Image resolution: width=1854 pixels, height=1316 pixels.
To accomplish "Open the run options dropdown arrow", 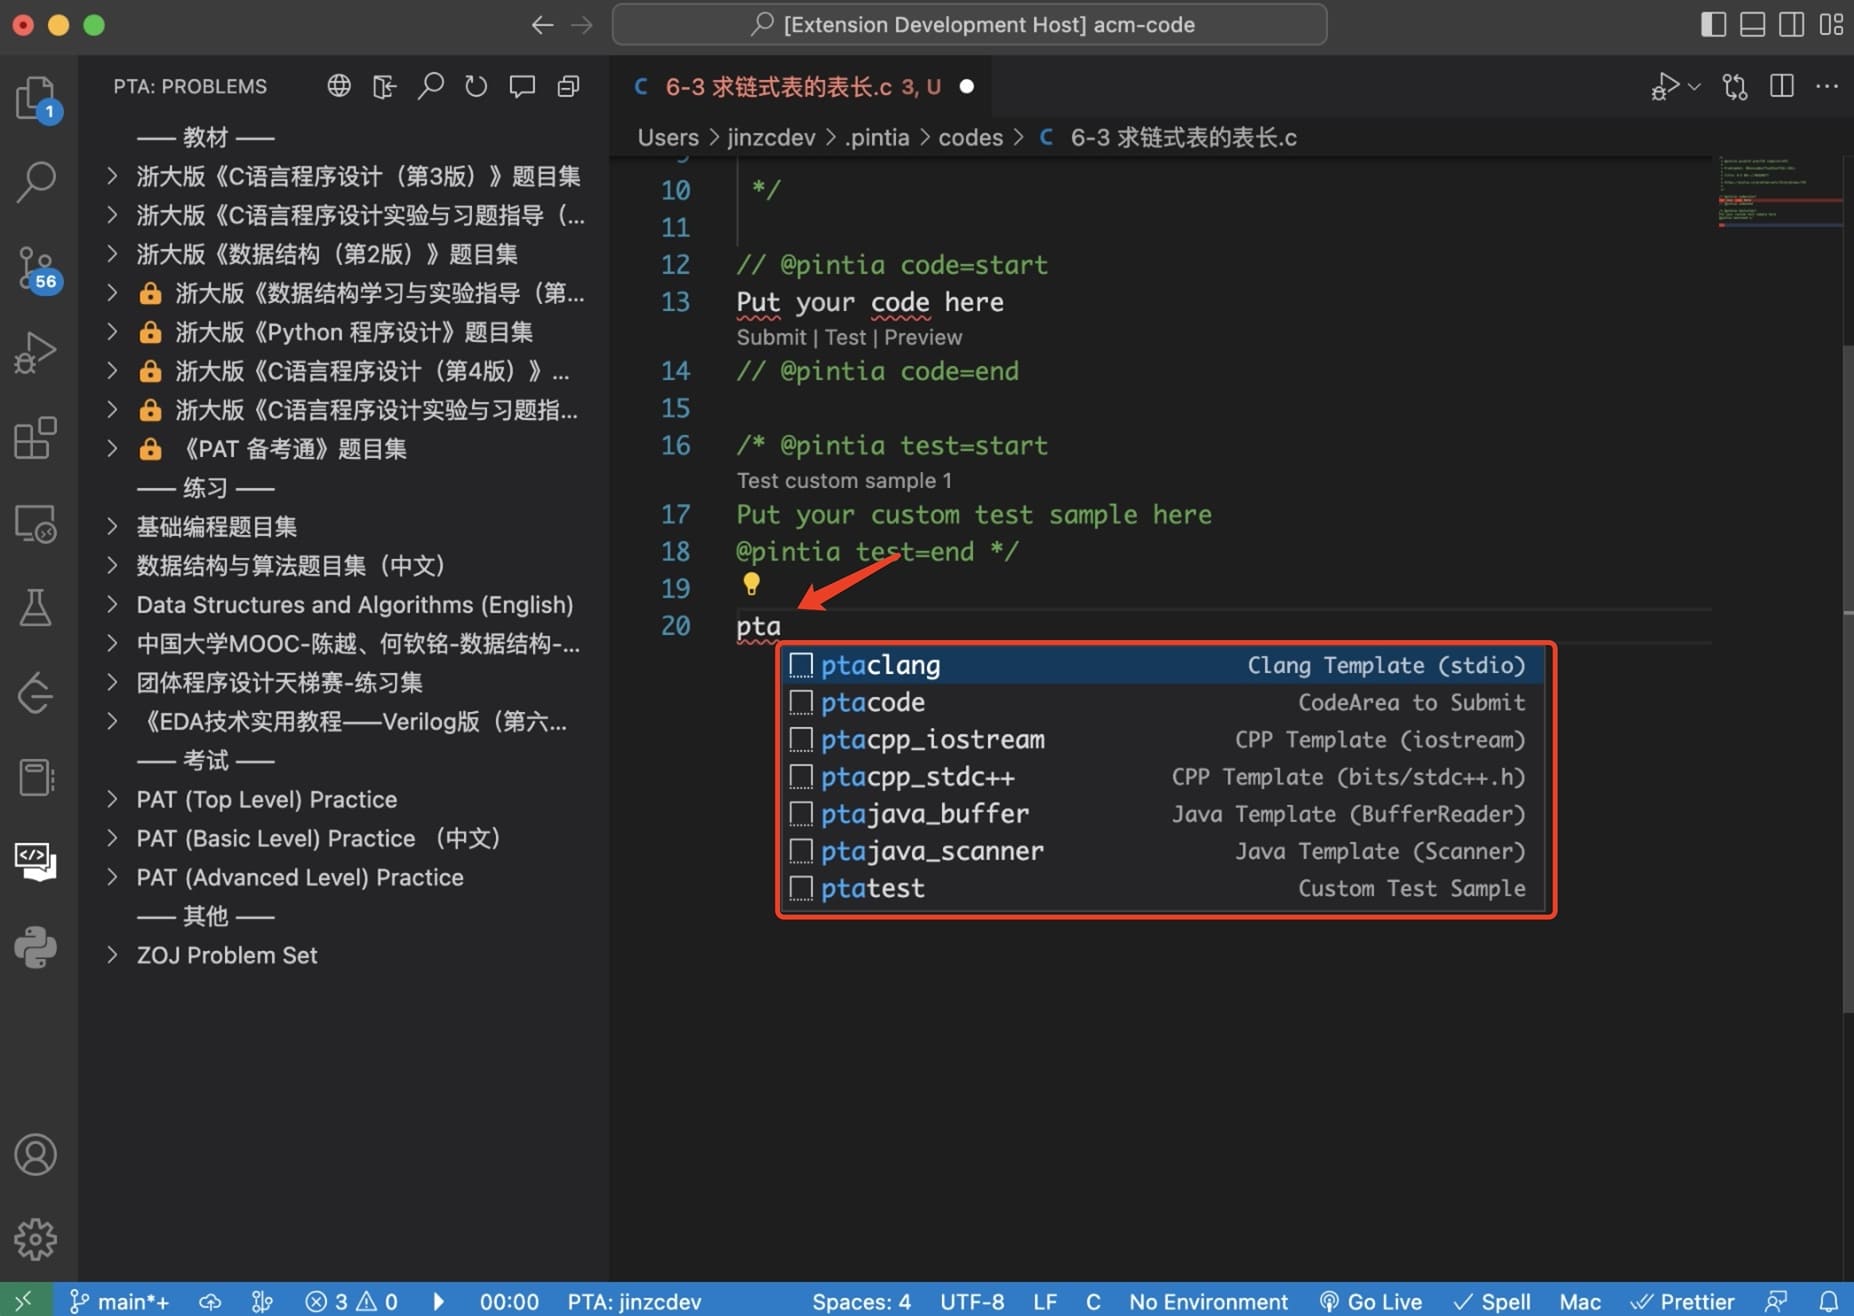I will click(x=1694, y=86).
